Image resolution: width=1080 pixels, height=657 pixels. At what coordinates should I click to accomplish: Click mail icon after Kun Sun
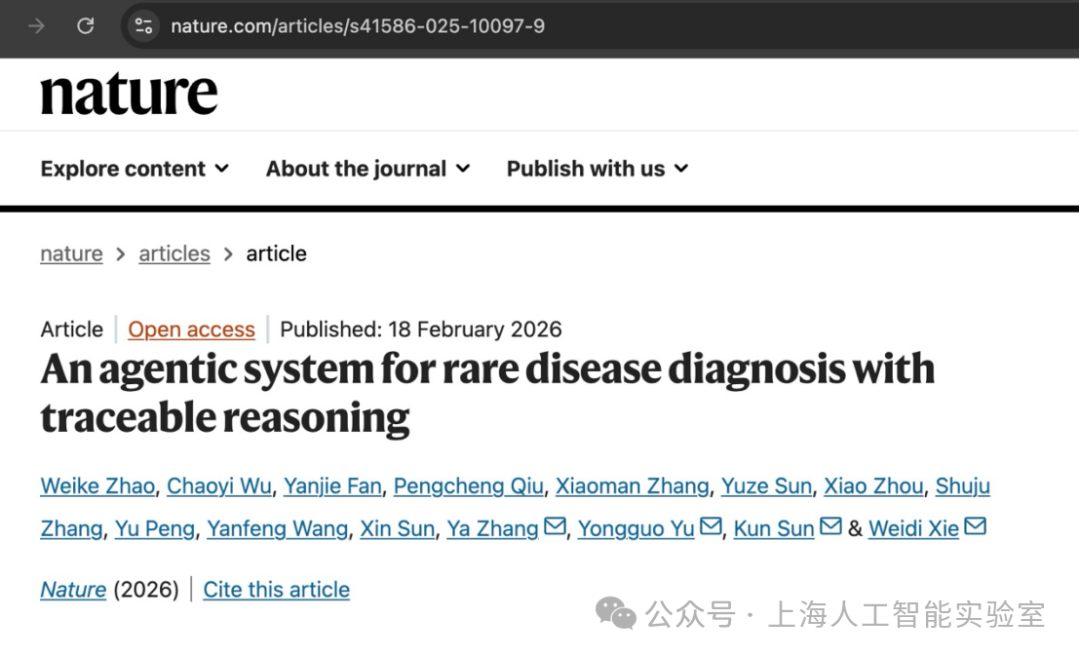click(x=831, y=527)
